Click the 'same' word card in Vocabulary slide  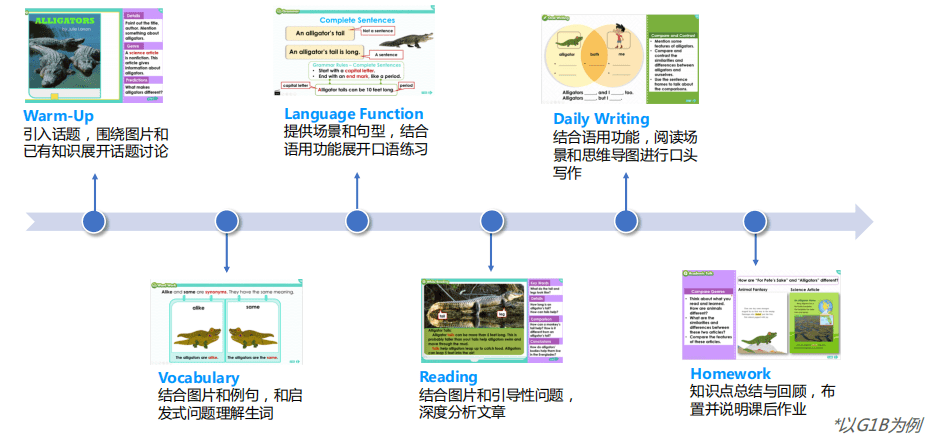click(x=254, y=329)
